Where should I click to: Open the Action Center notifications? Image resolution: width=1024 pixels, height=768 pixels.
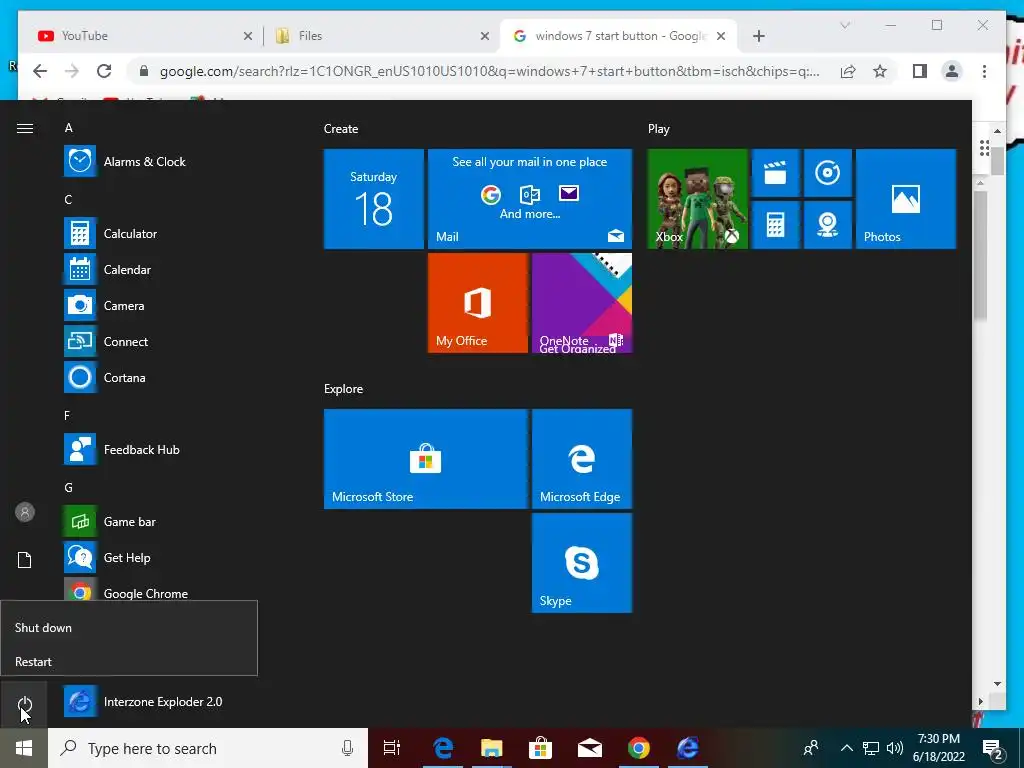click(993, 748)
